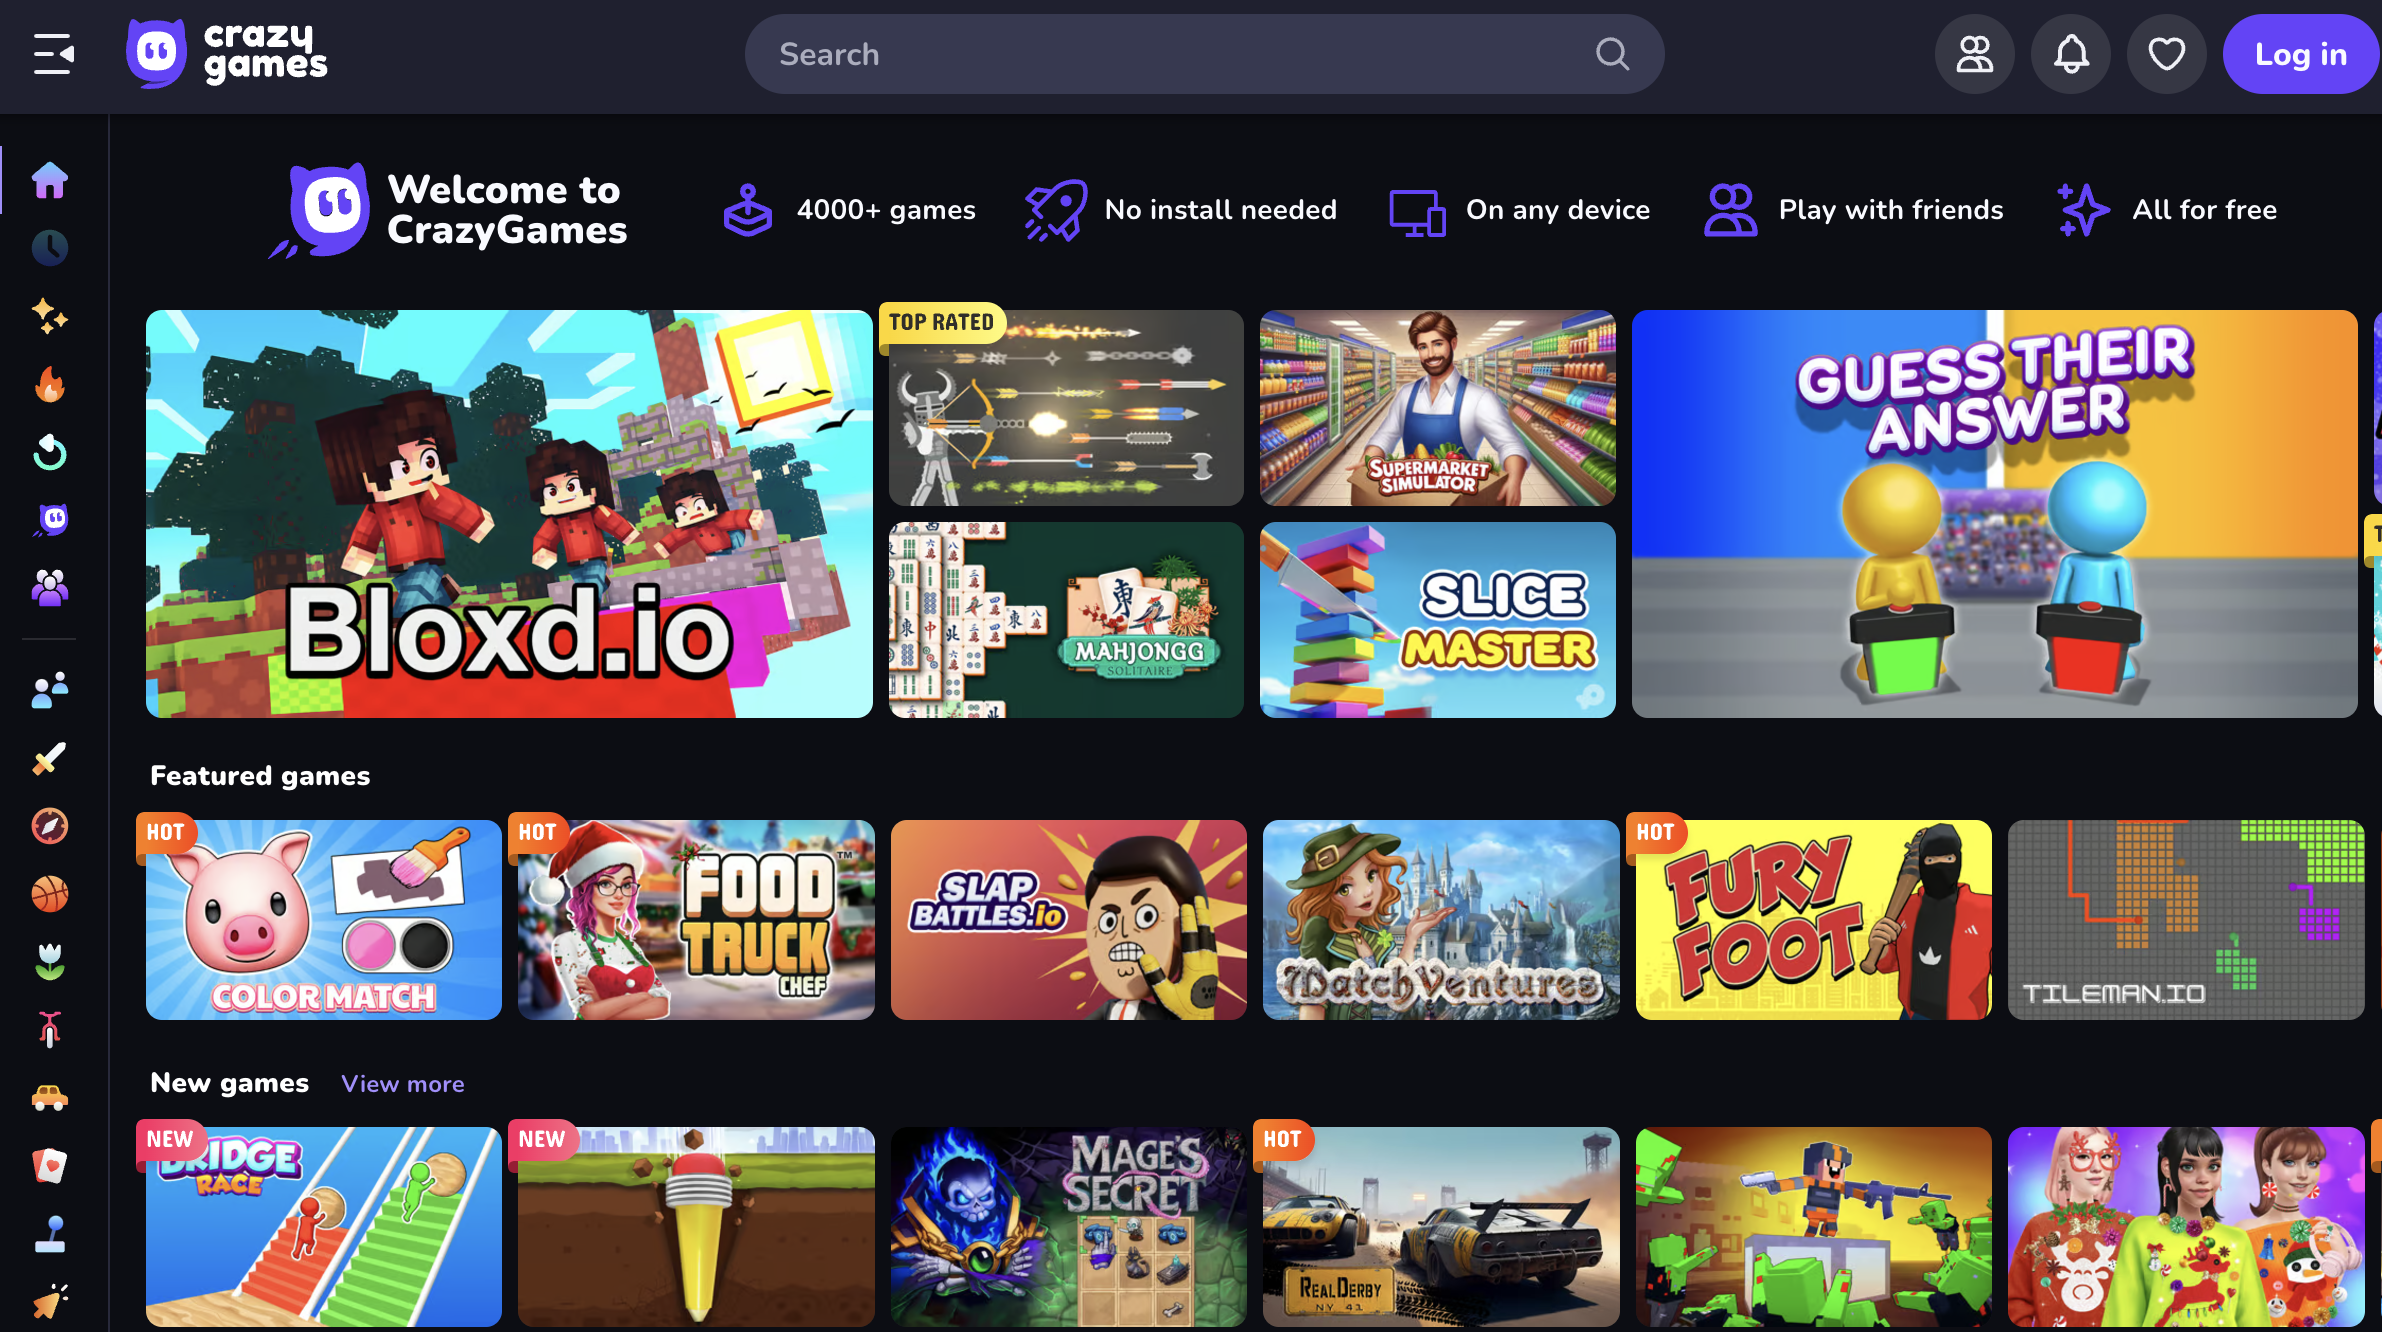Viewport: 2382px width, 1332px height.
Task: Open Card games category icon
Action: pos(50,1166)
